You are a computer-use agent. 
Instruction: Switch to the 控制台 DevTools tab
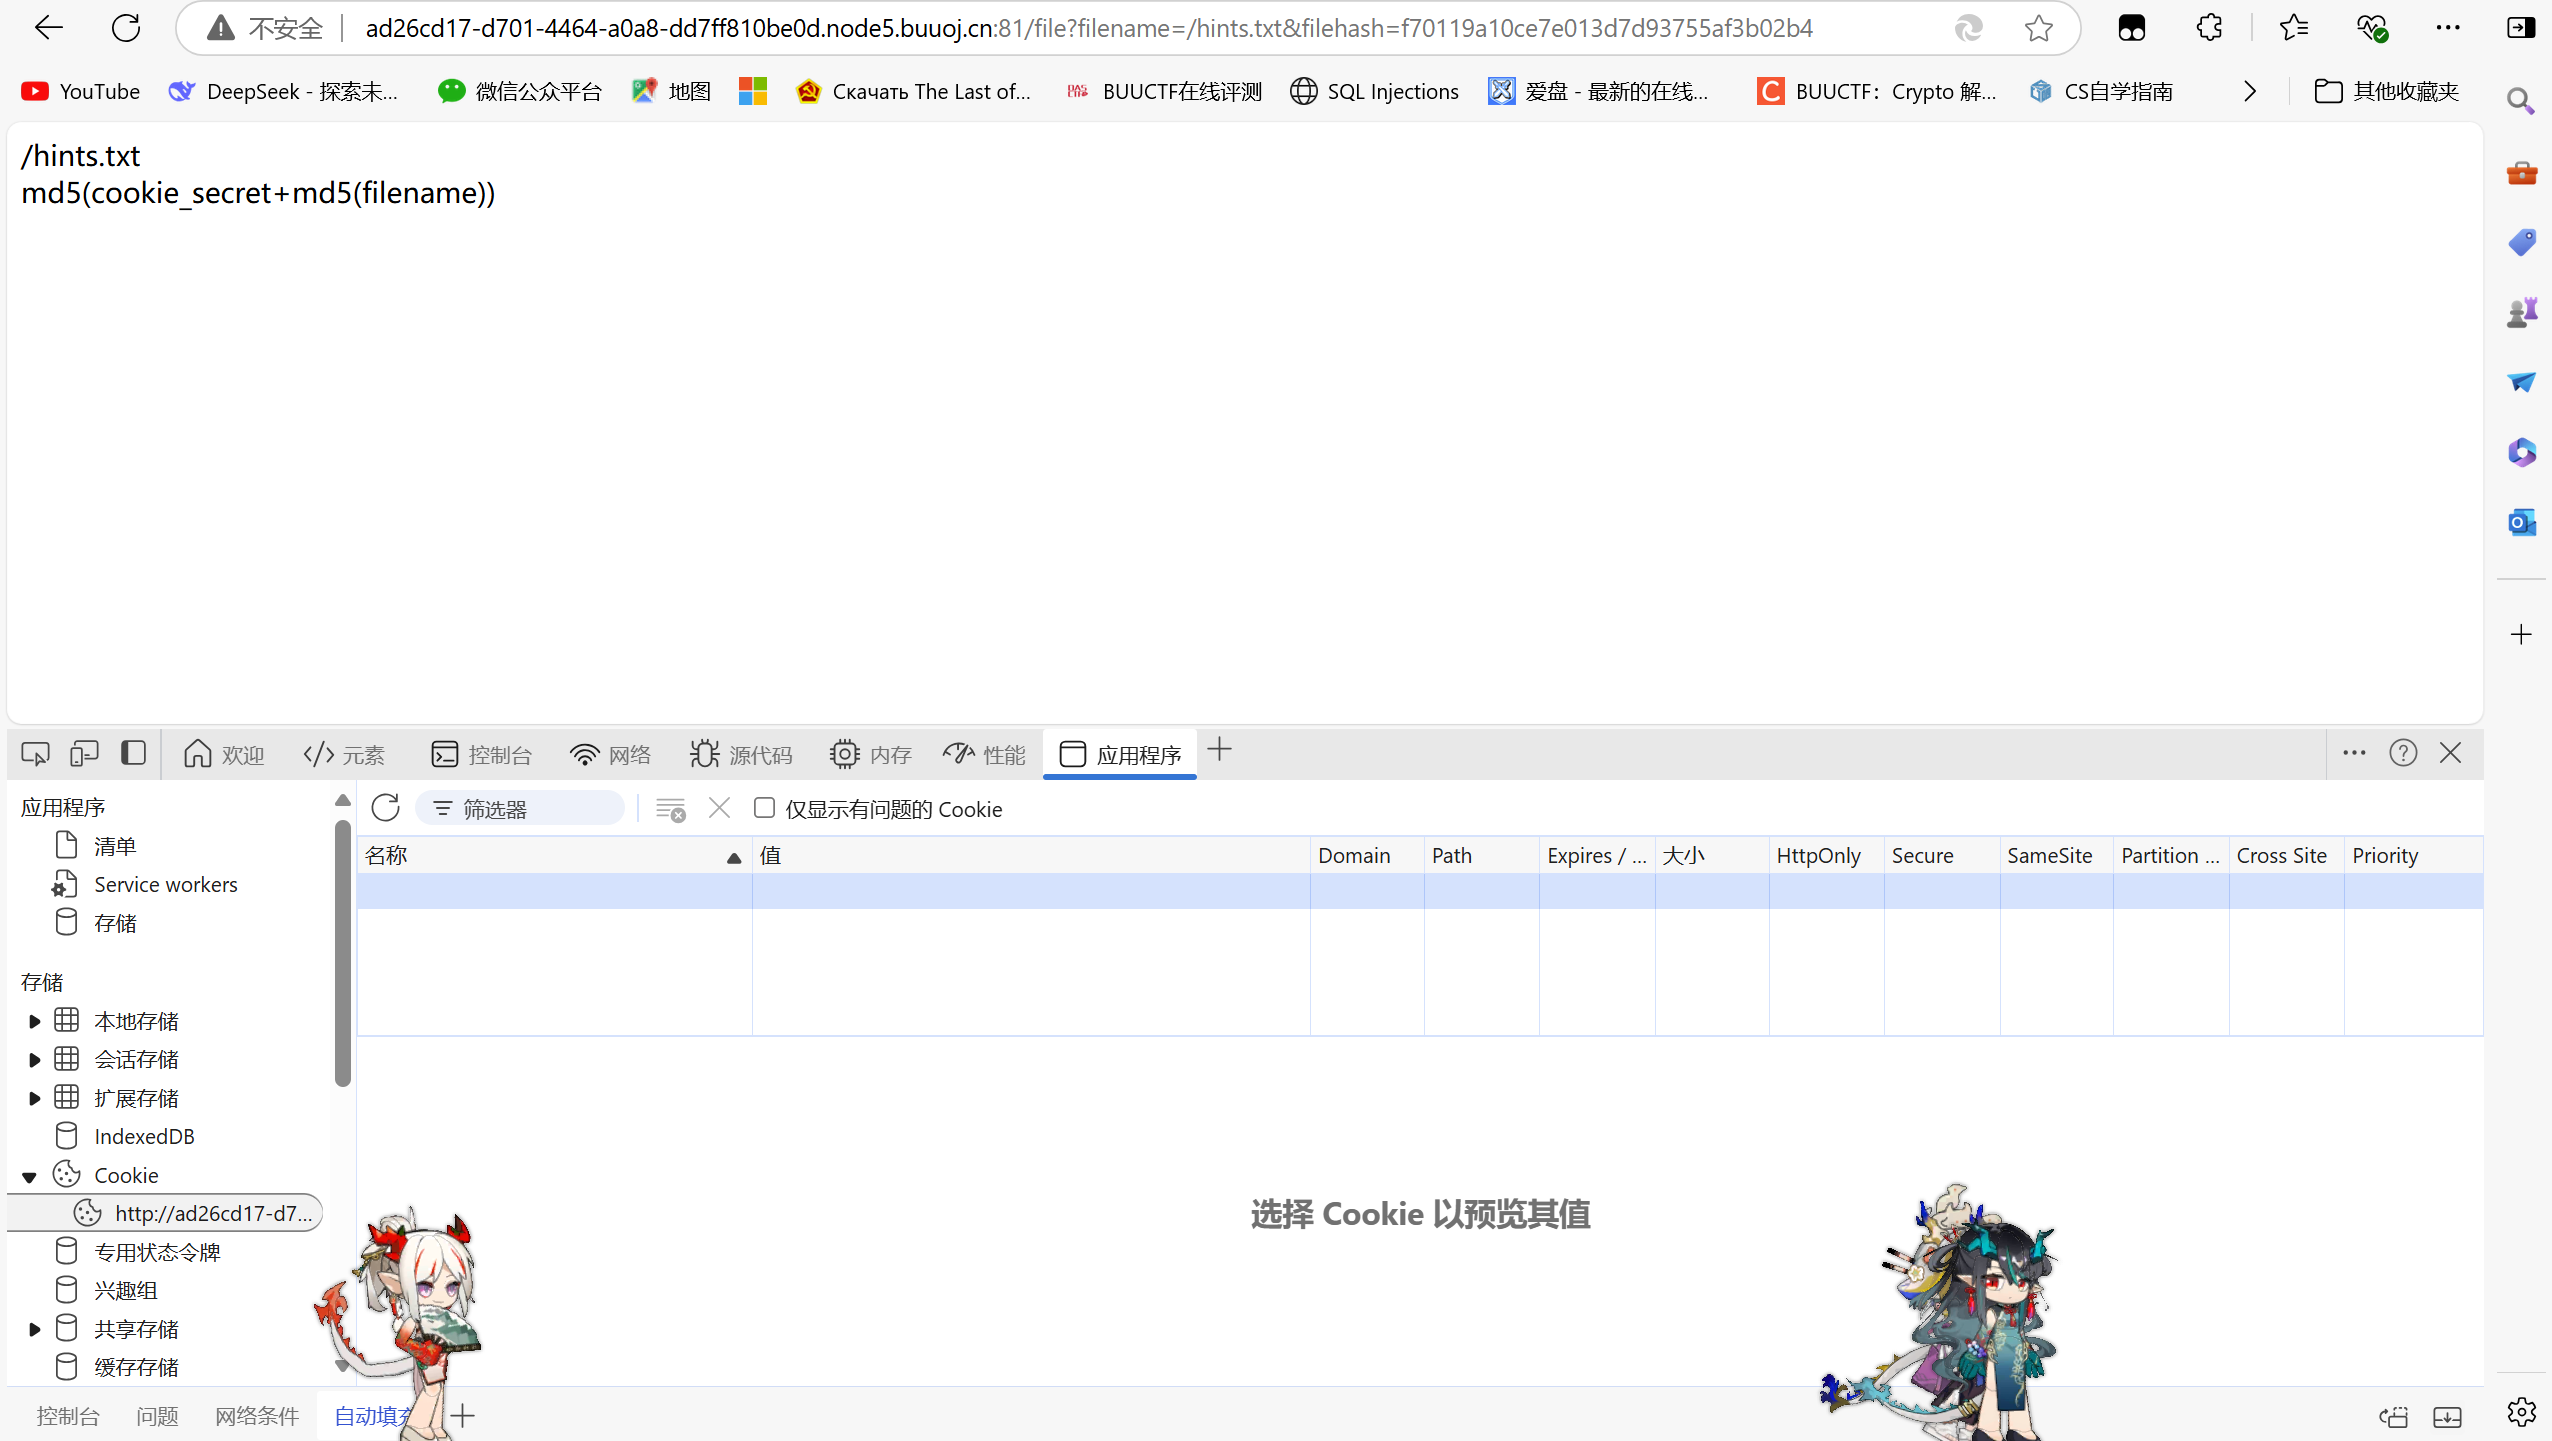tap(482, 754)
